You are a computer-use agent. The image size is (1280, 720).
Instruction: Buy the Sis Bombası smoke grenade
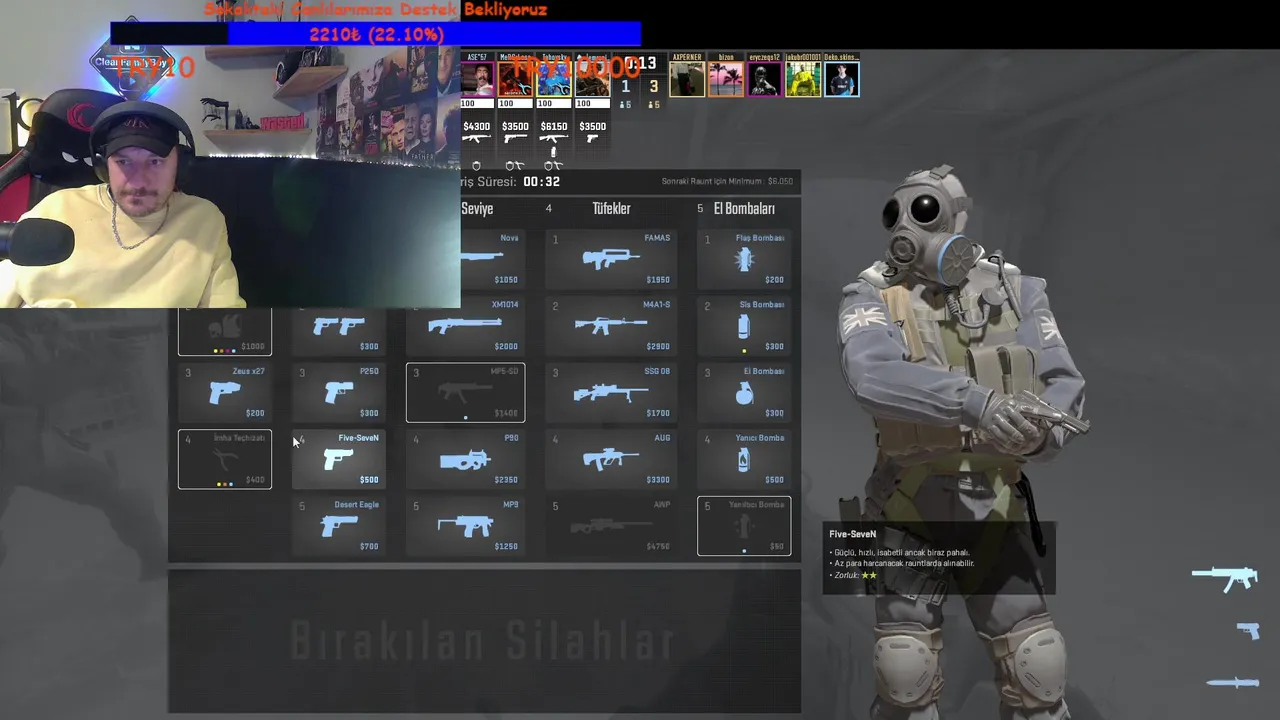click(x=744, y=326)
